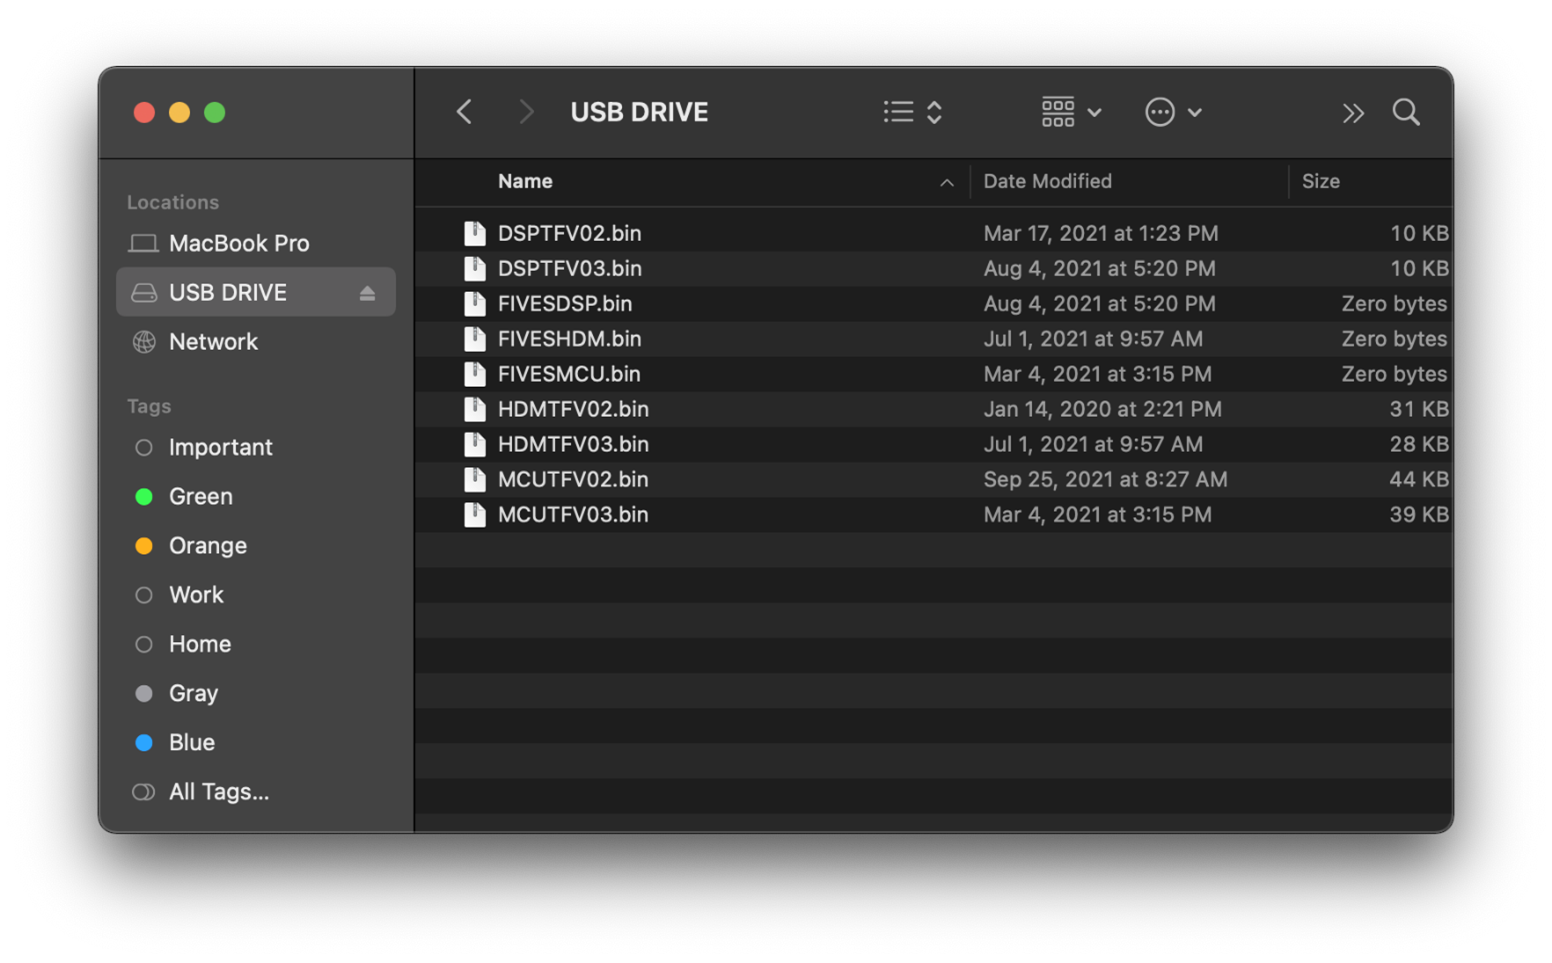Click the orange tag color dot

pyautogui.click(x=144, y=545)
